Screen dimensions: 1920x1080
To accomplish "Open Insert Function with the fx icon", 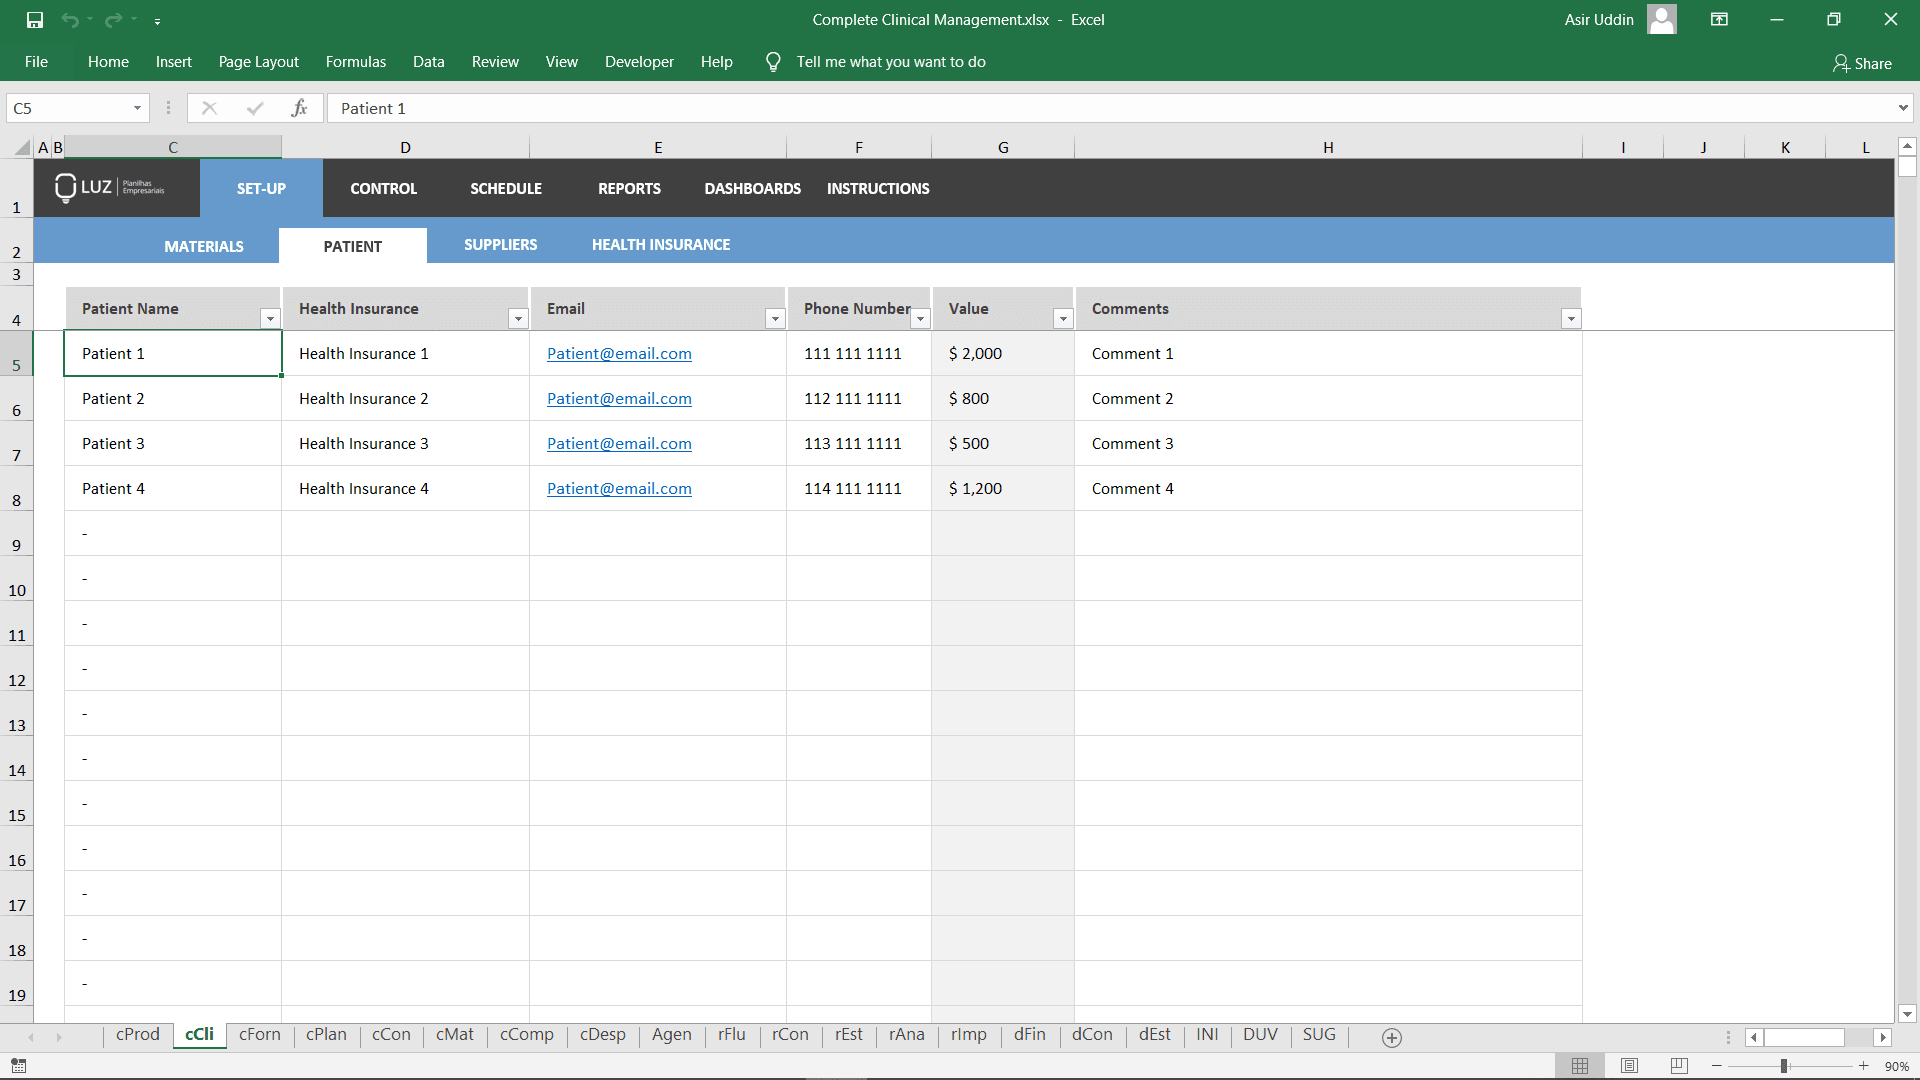I will (x=300, y=107).
